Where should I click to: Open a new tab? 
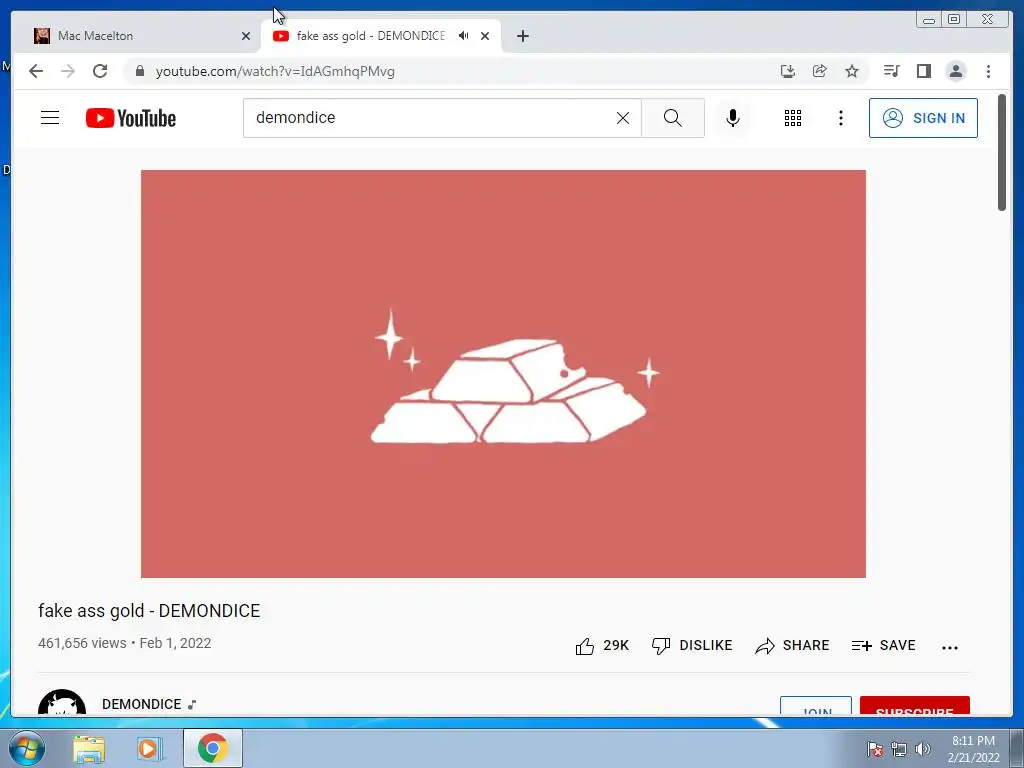pos(522,36)
